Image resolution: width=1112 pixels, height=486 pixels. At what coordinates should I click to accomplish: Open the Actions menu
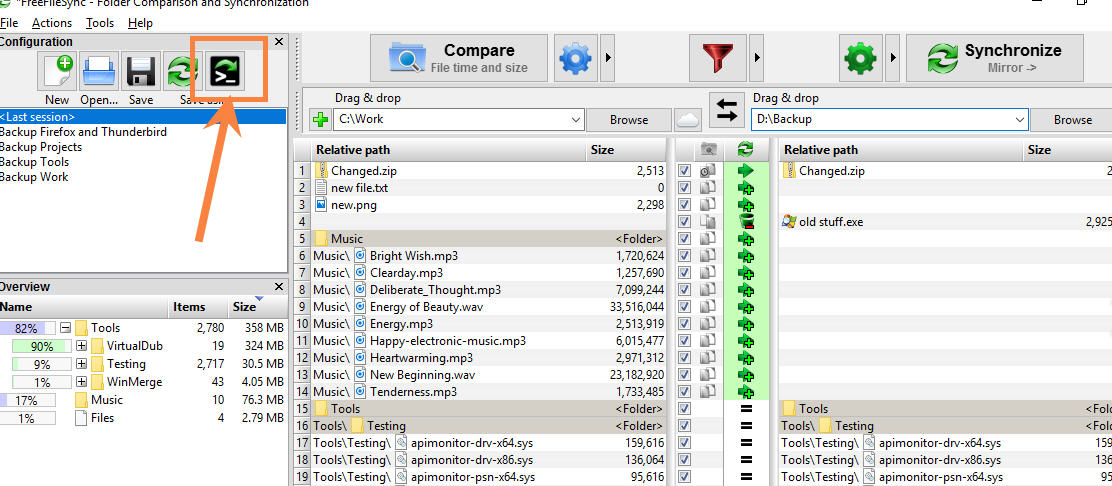[x=52, y=23]
